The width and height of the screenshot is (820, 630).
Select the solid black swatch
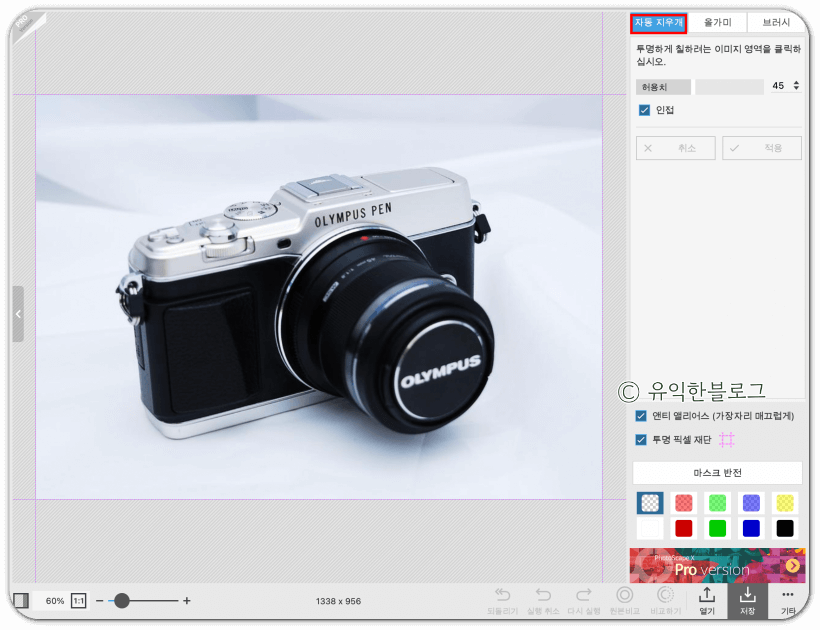pyautogui.click(x=785, y=529)
